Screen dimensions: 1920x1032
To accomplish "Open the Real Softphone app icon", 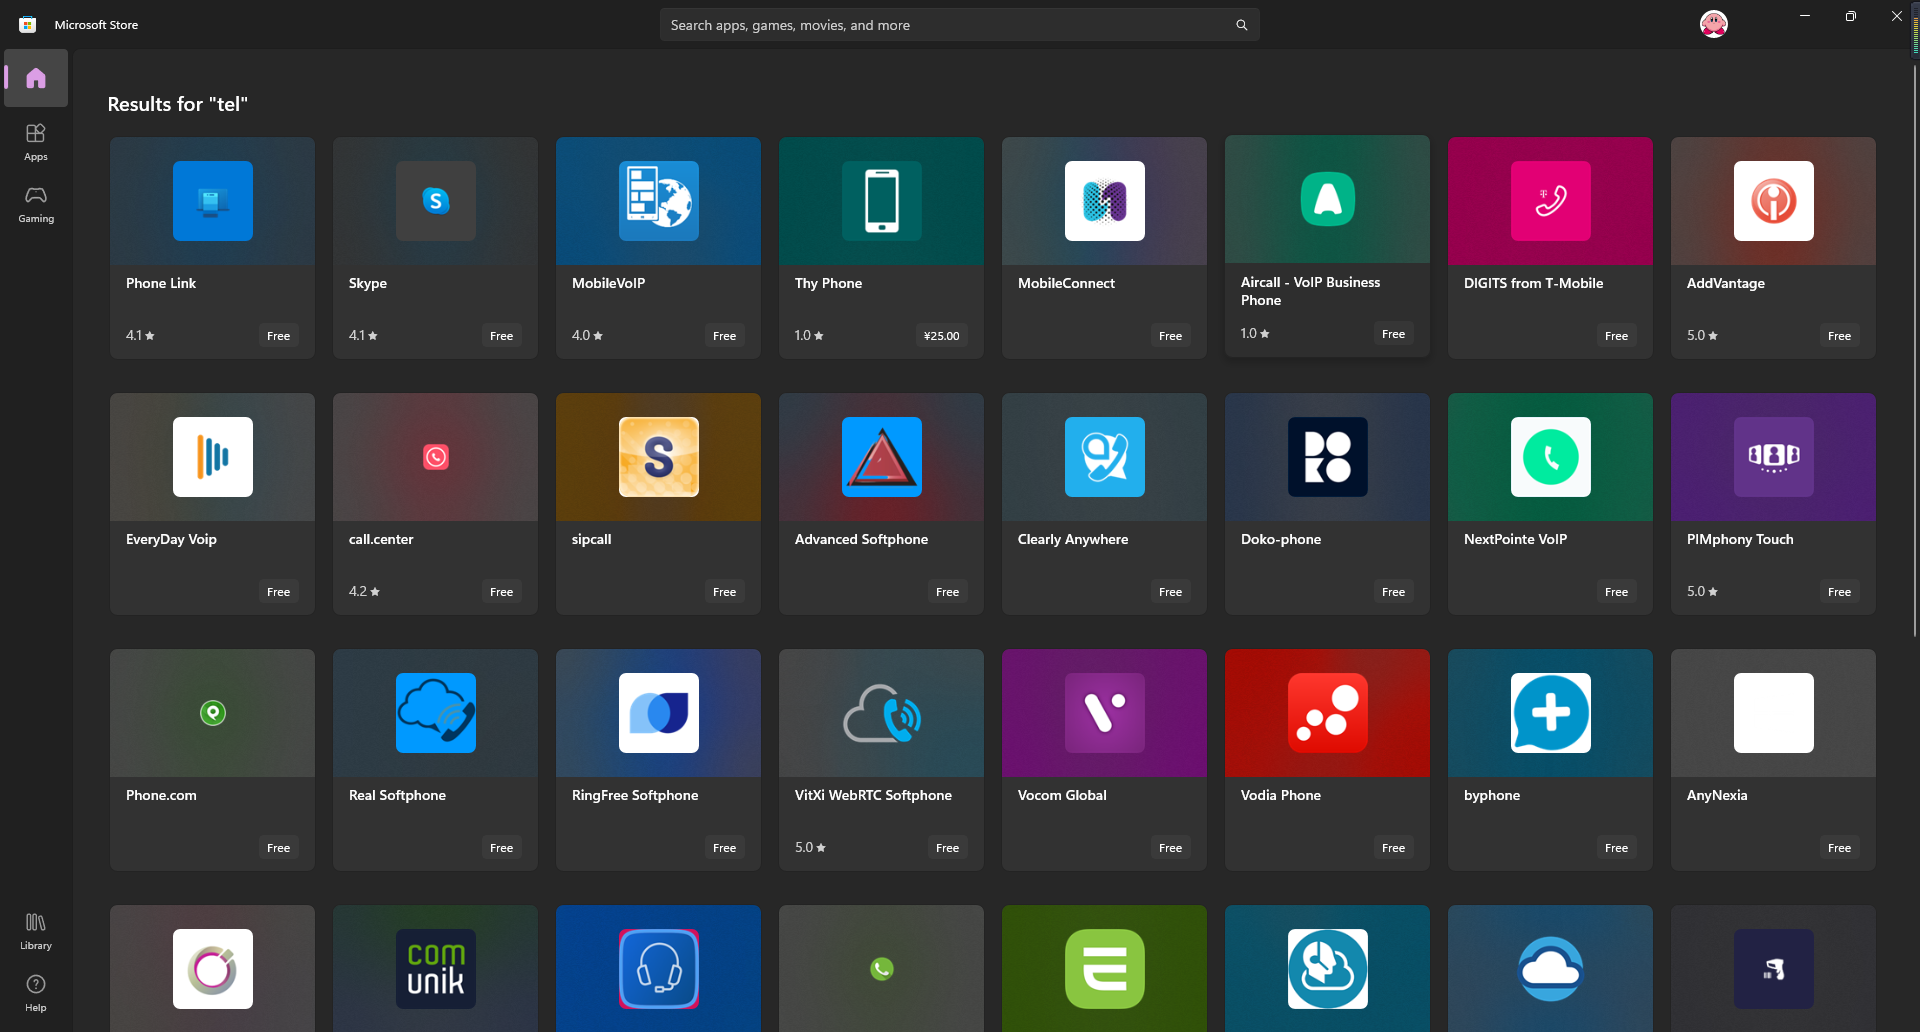I will 436,713.
